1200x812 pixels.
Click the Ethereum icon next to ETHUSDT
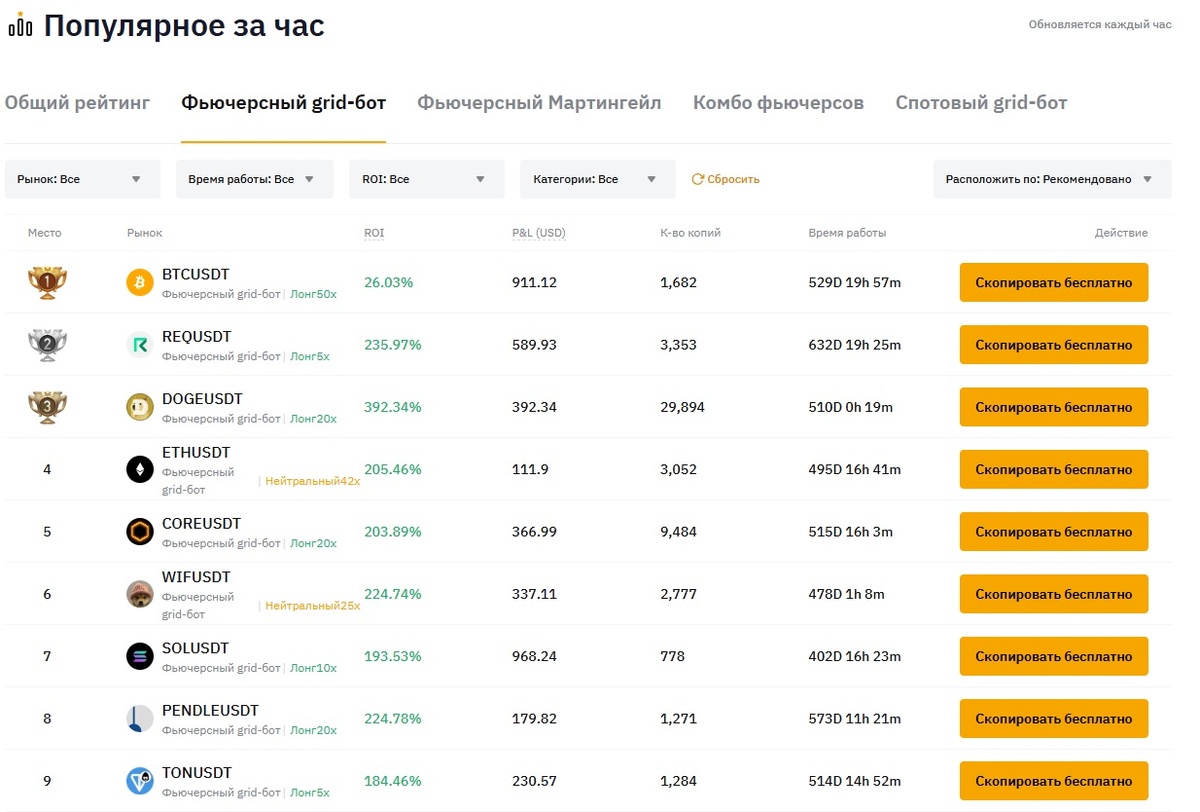click(x=139, y=469)
